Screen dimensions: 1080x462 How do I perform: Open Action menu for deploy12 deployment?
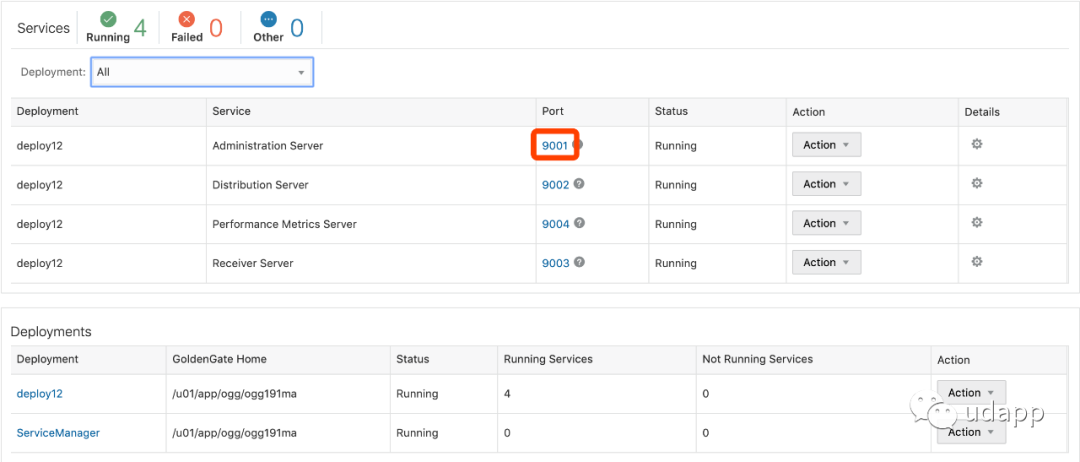tap(971, 392)
